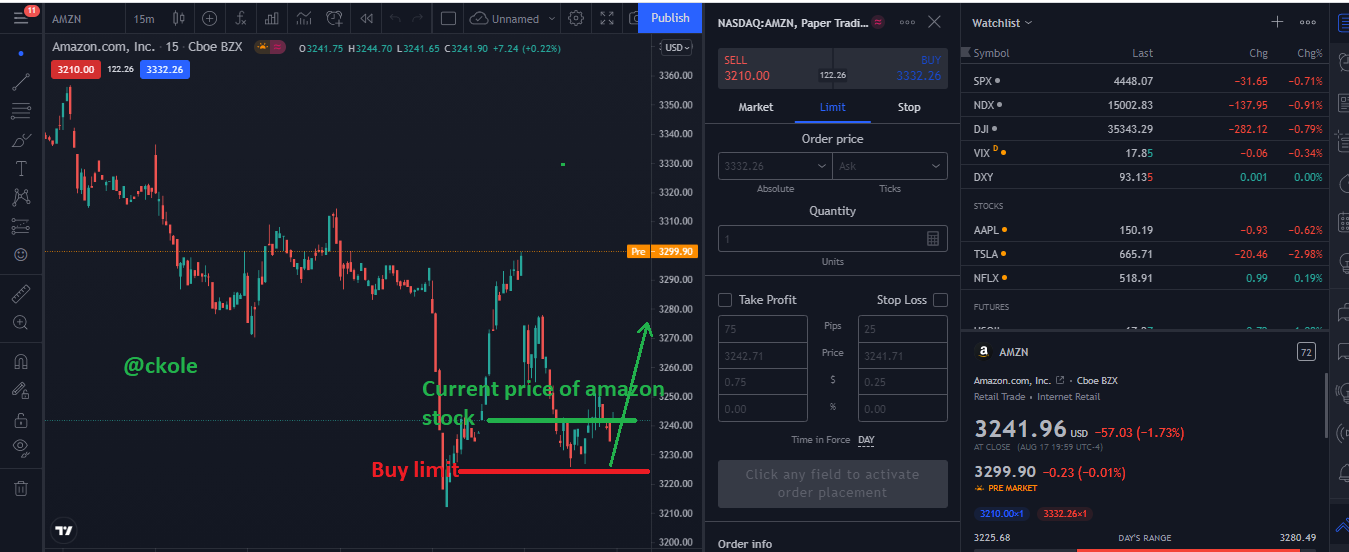This screenshot has height=552, width=1349.
Task: Switch to the Stop order tab
Action: pyautogui.click(x=909, y=107)
